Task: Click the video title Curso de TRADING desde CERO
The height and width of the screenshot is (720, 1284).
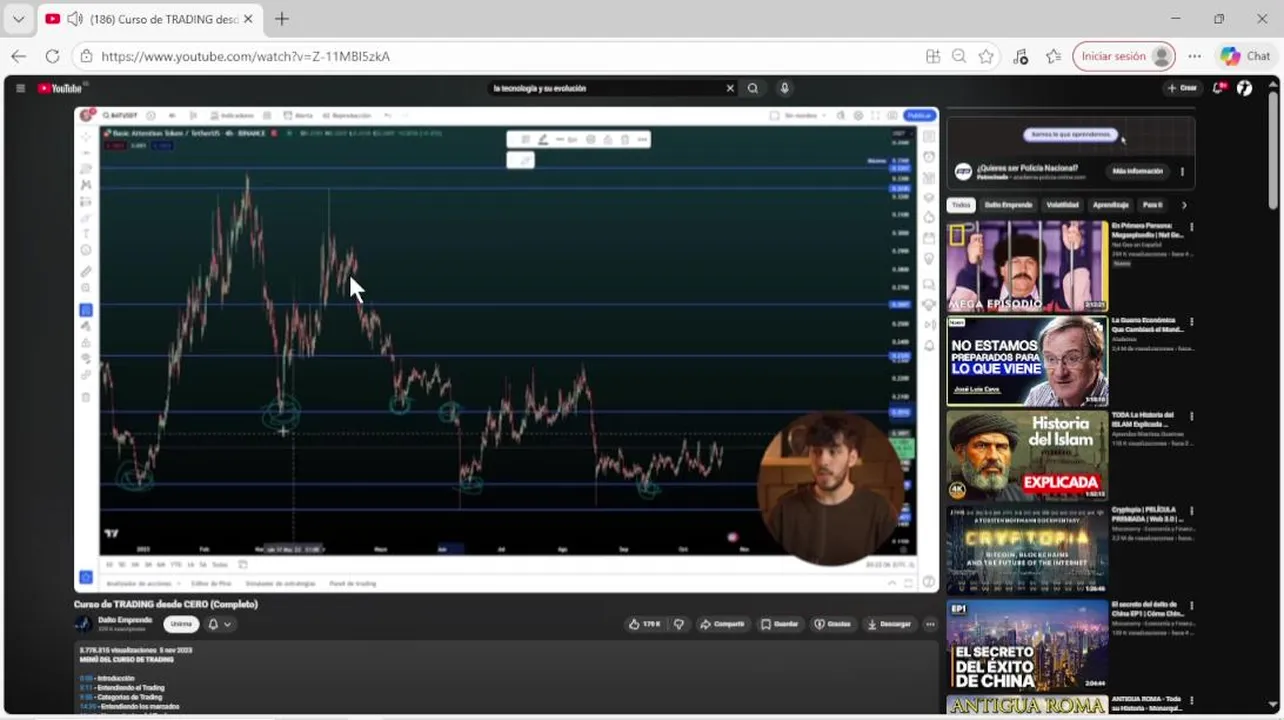Action: tap(166, 604)
